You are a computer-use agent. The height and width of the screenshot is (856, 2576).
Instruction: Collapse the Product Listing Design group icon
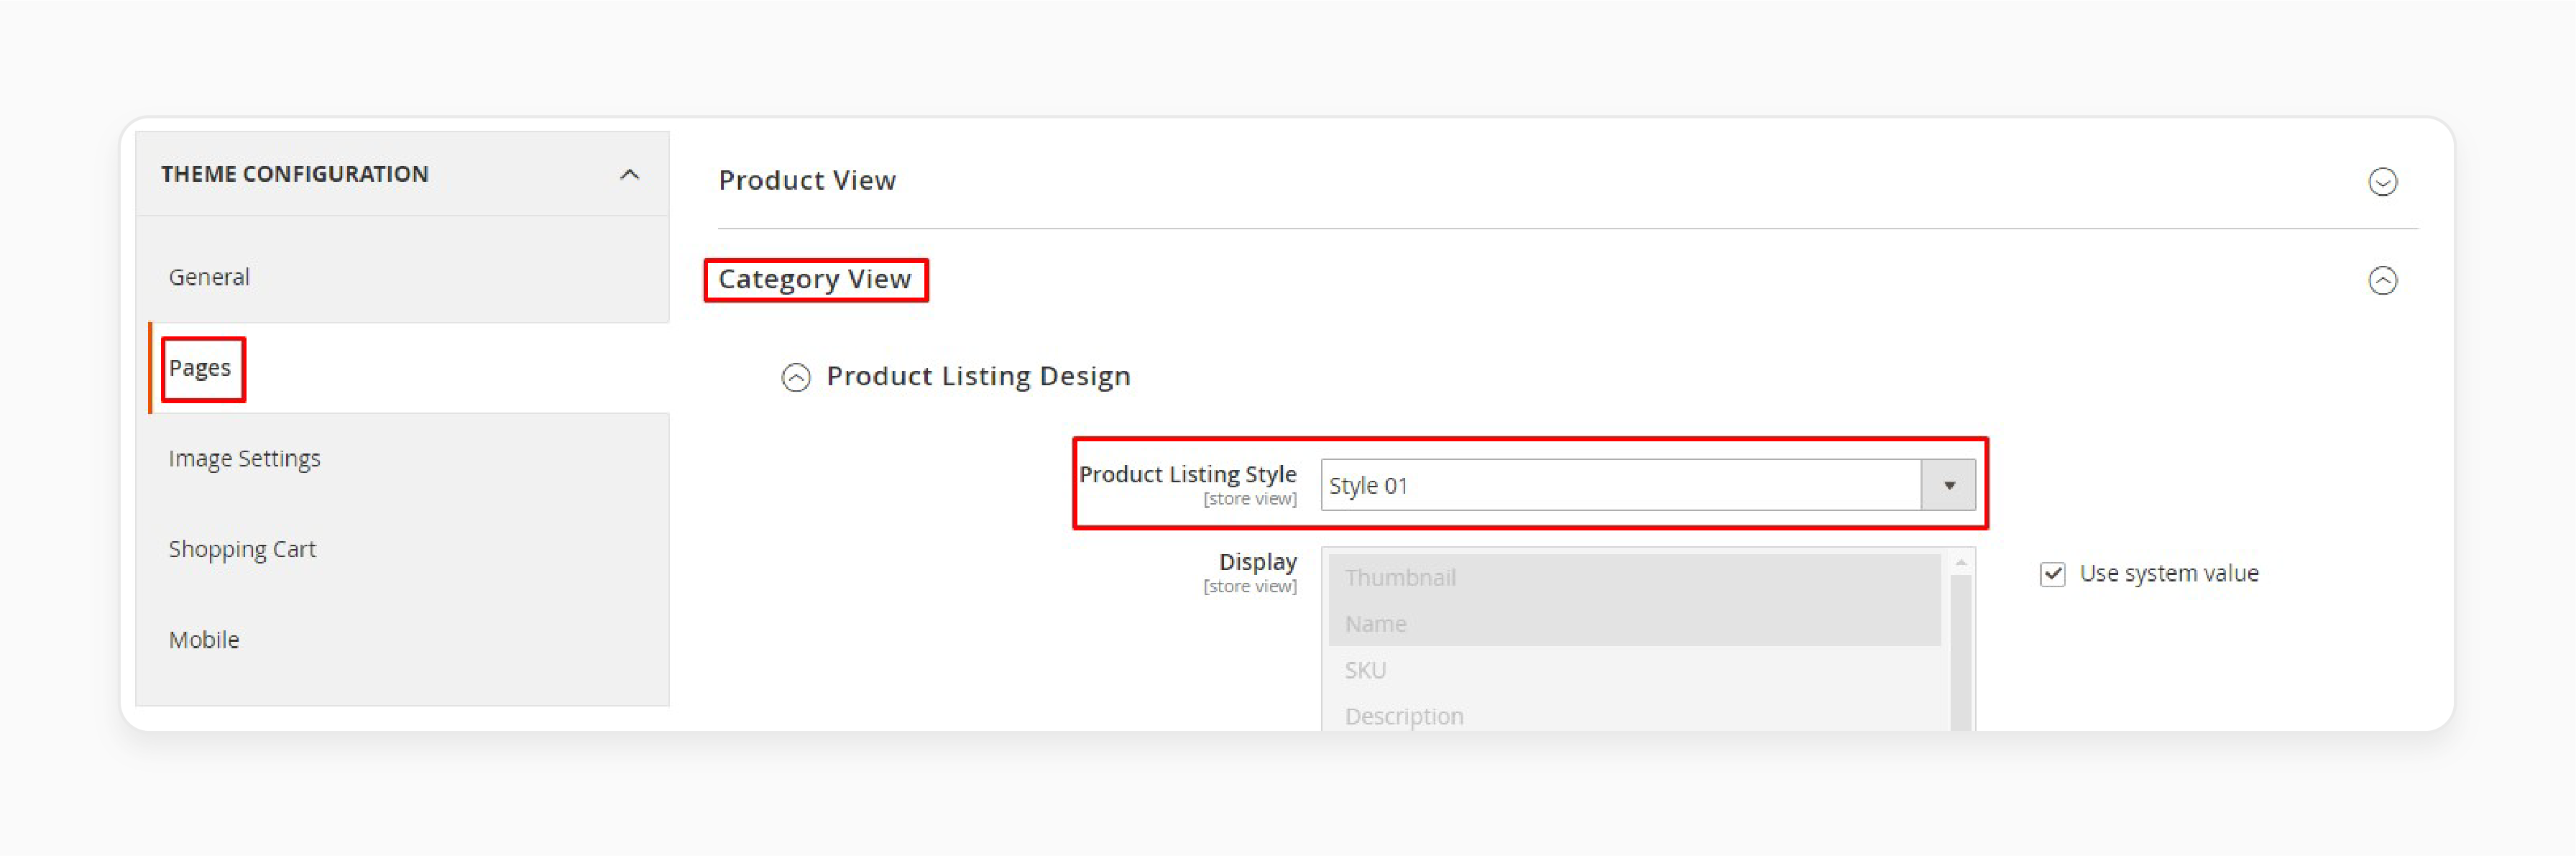pyautogui.click(x=796, y=377)
